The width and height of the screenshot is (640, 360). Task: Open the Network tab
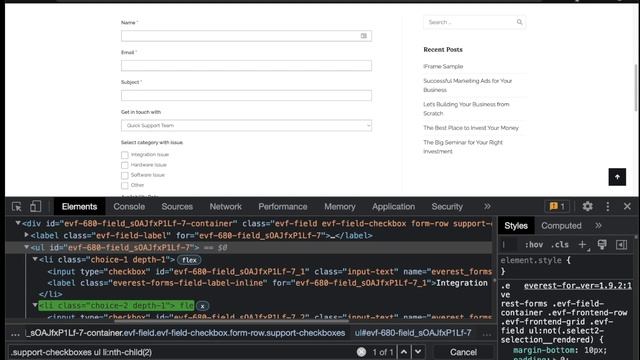(x=226, y=207)
